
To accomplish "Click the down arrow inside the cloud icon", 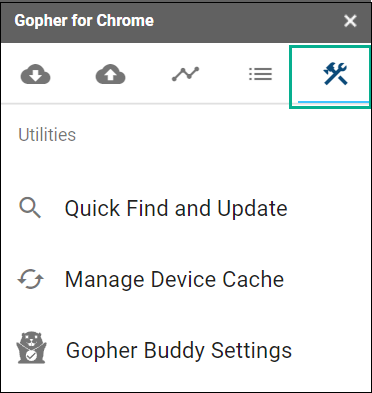I will [x=35, y=75].
